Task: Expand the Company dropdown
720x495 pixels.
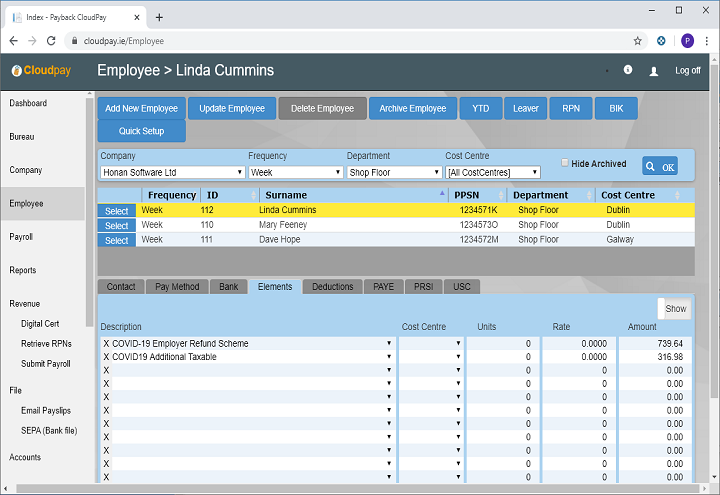Action: [x=170, y=172]
